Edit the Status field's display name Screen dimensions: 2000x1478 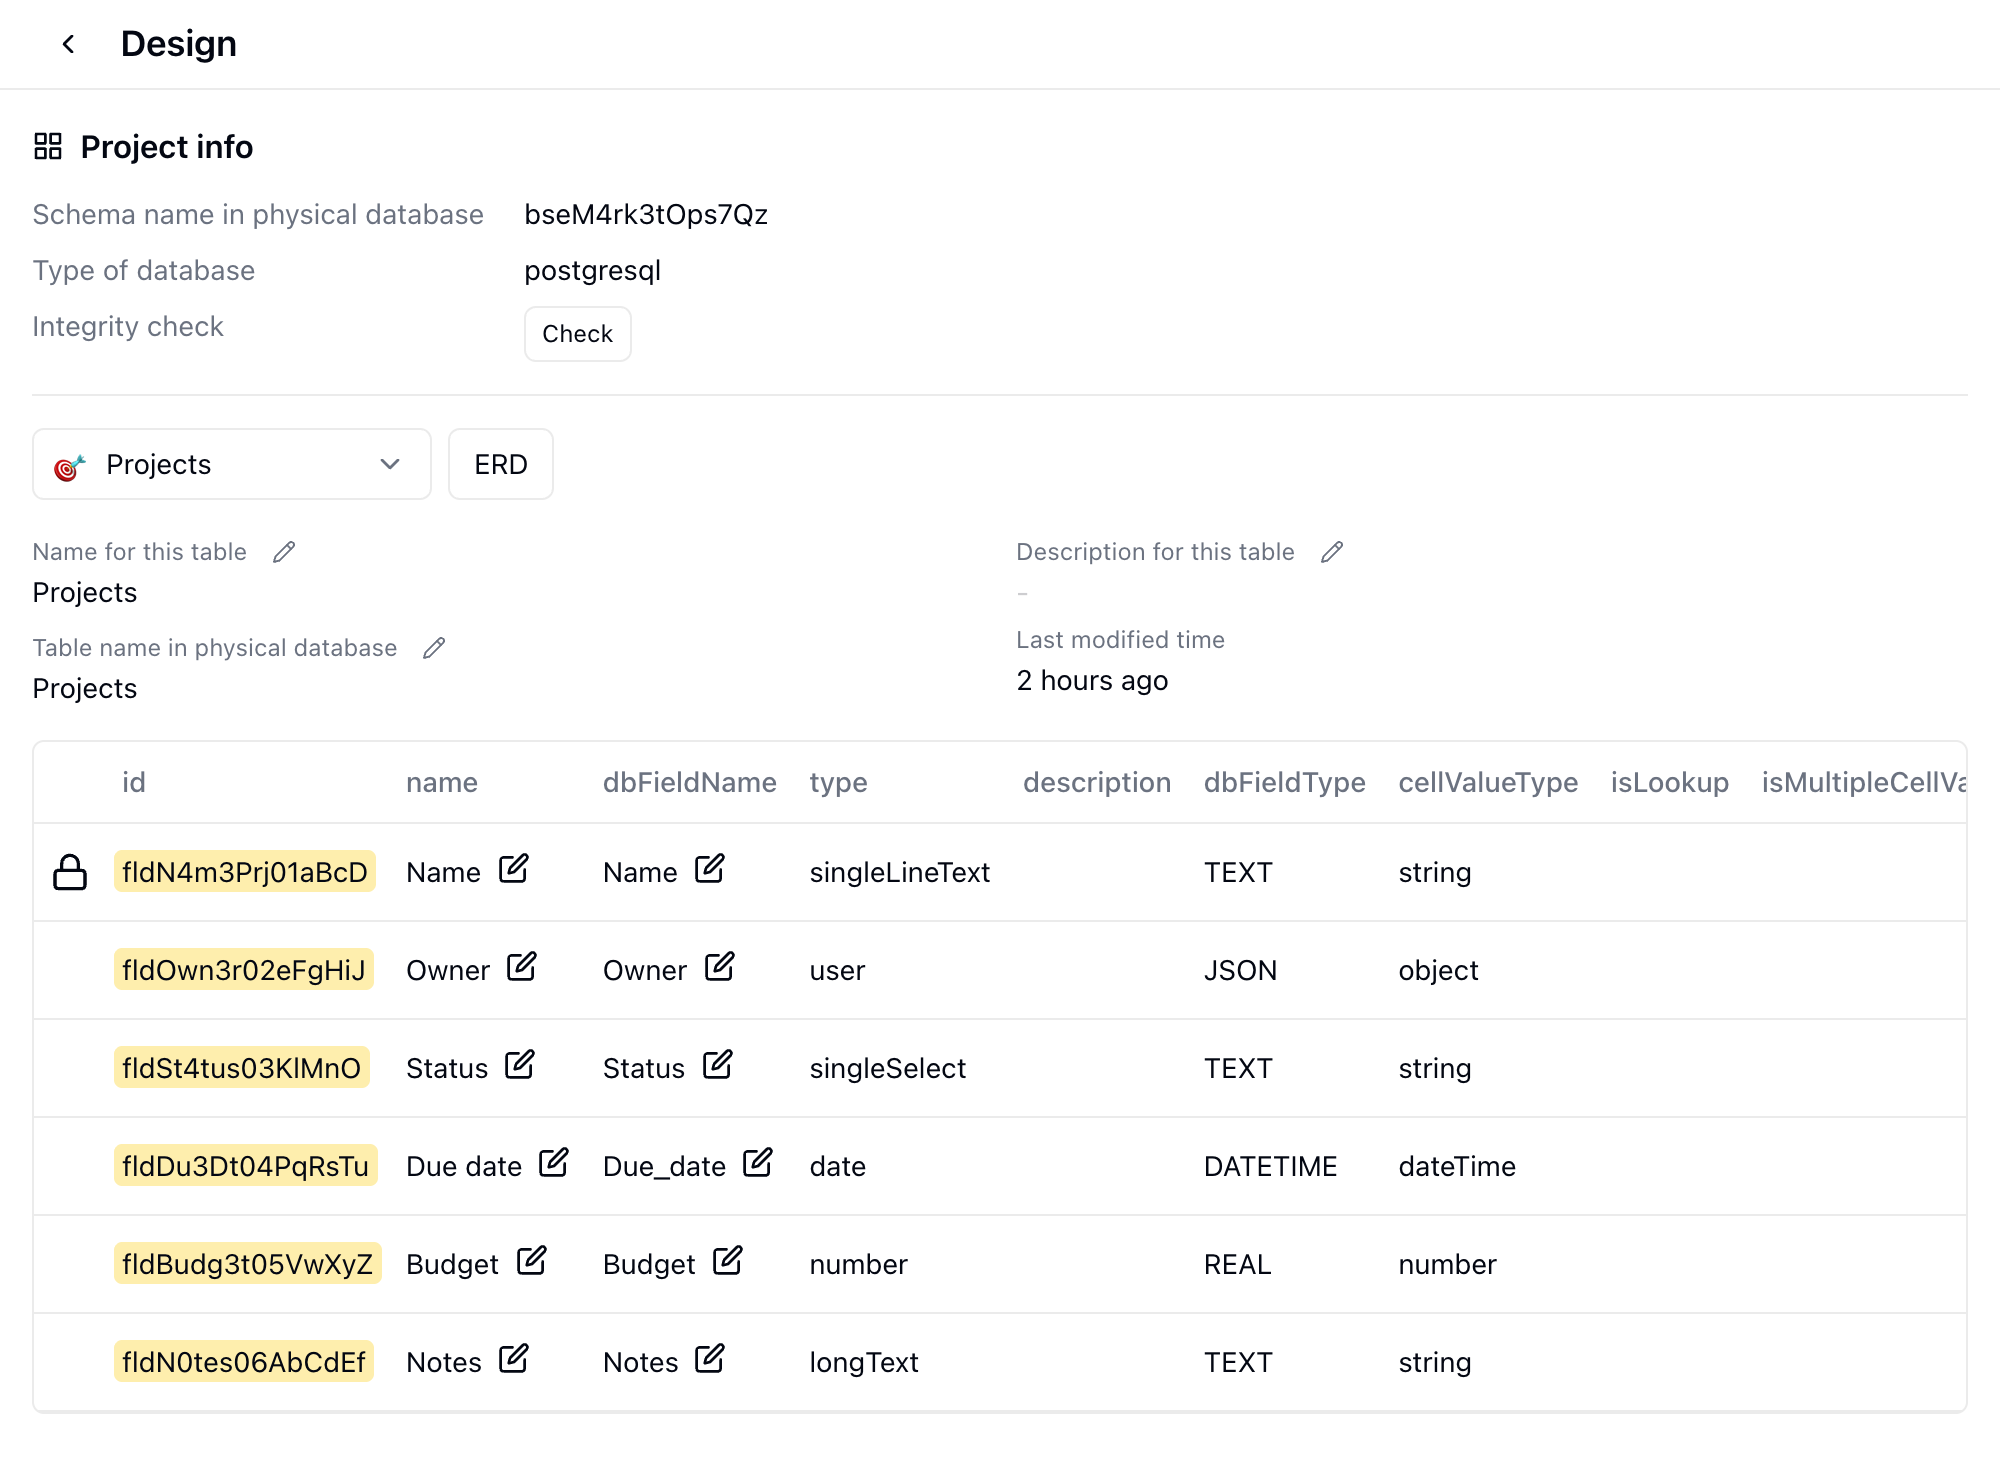pyautogui.click(x=519, y=1065)
